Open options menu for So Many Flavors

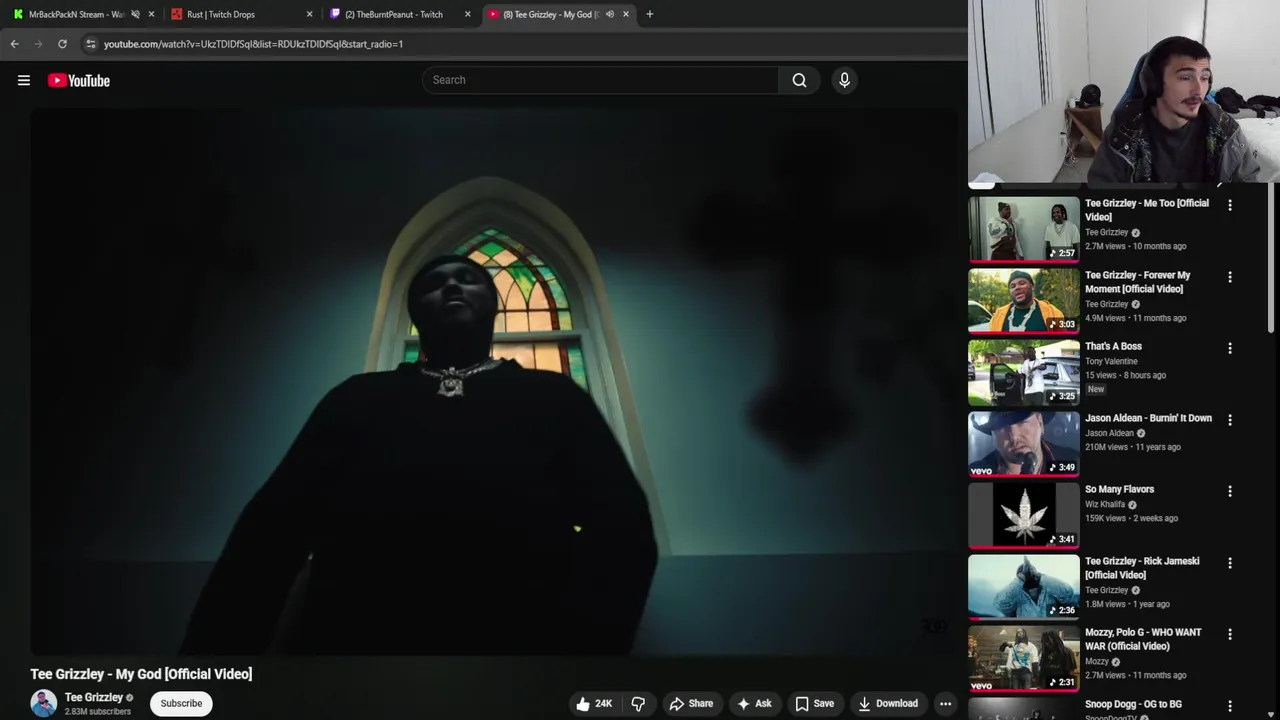1230,491
